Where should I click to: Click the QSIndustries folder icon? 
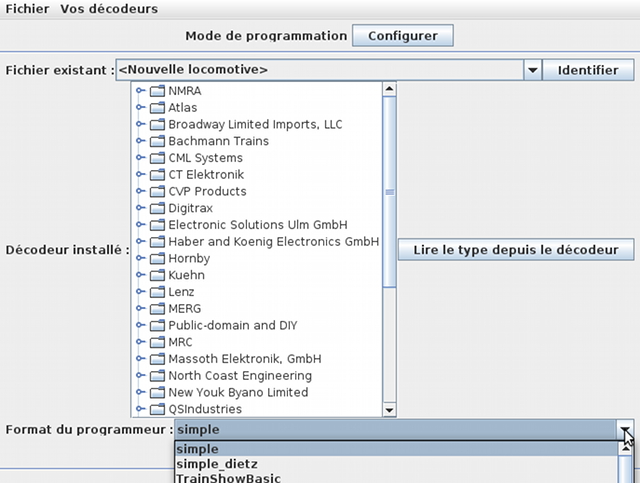coord(157,409)
